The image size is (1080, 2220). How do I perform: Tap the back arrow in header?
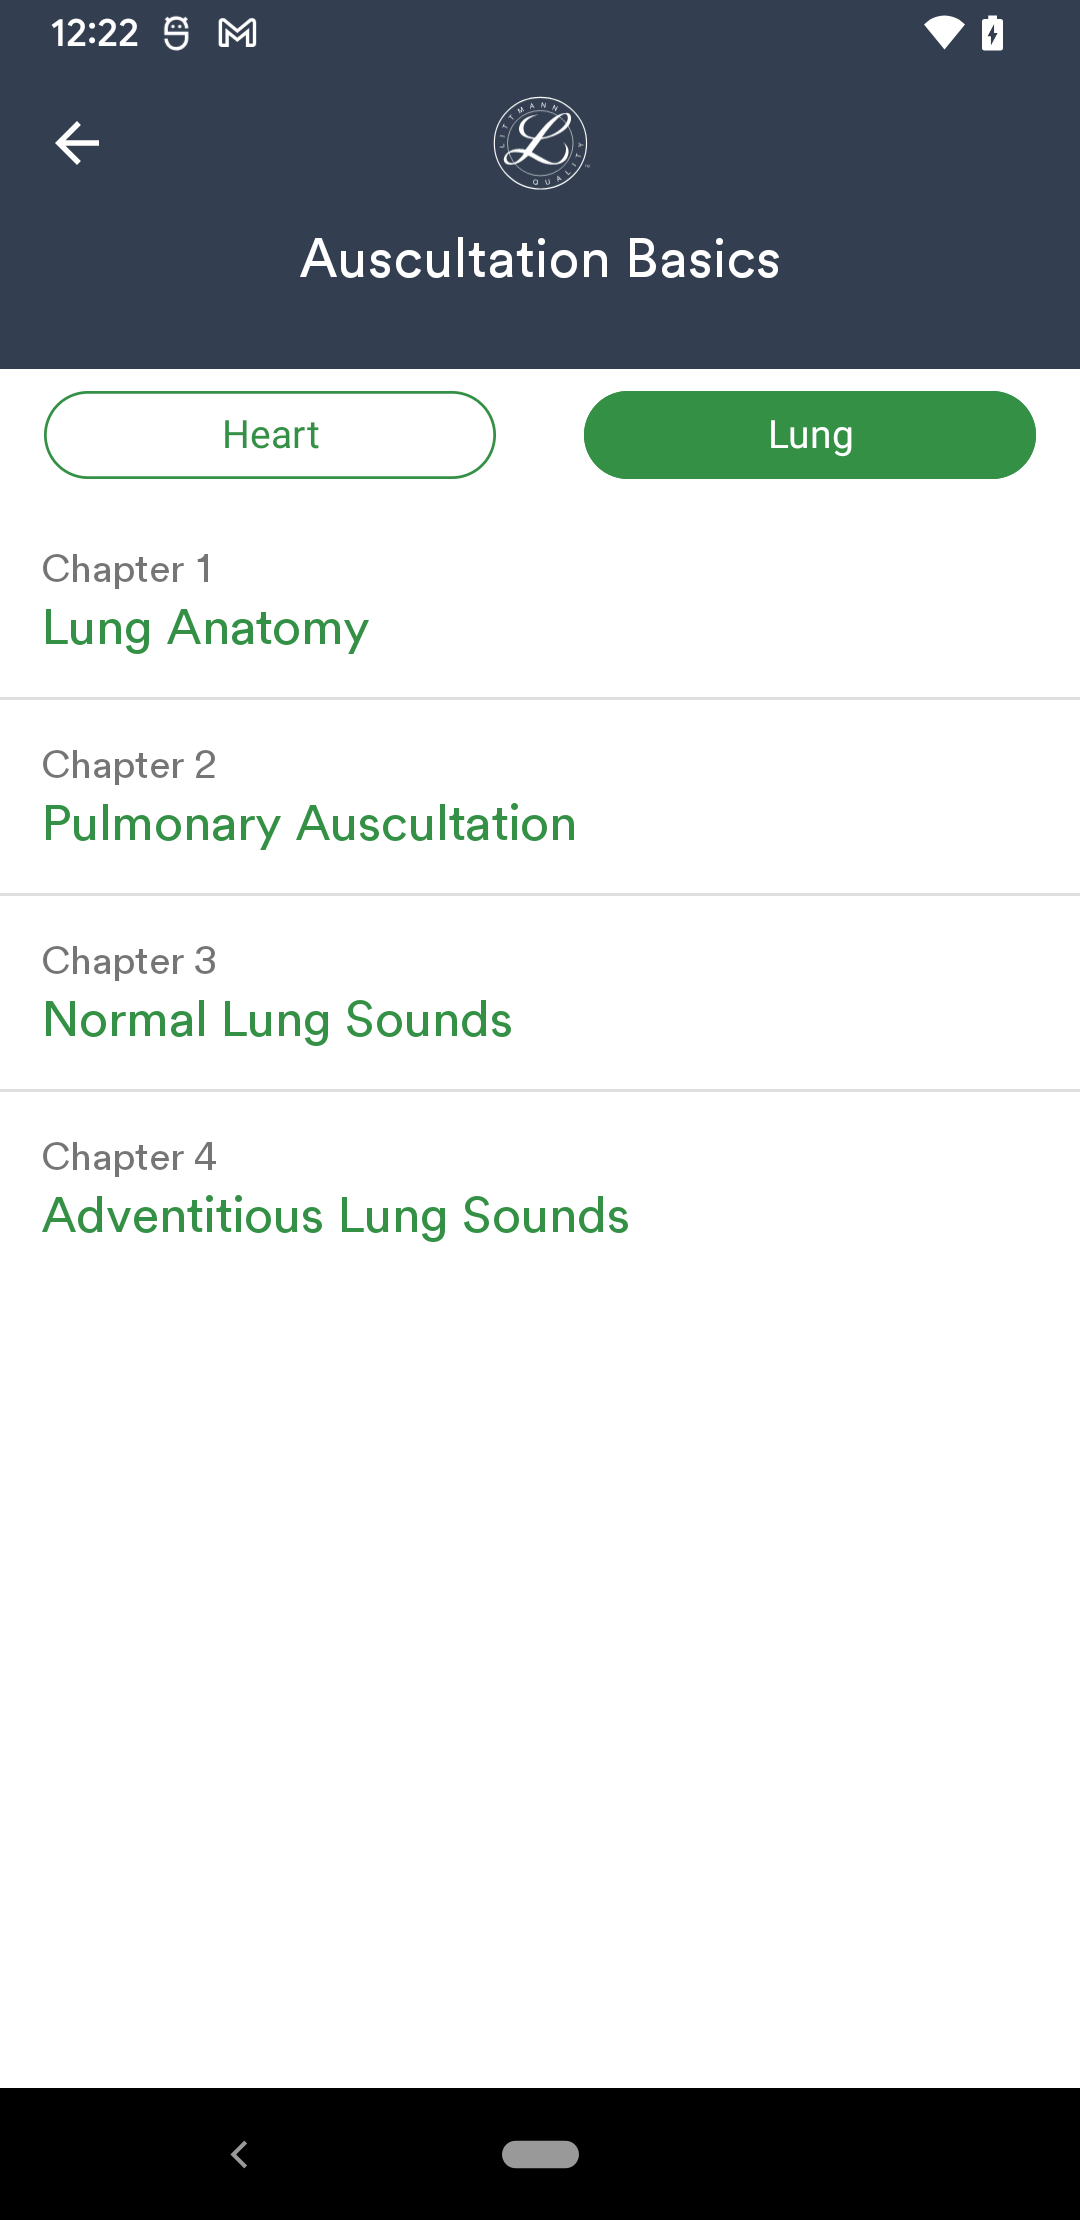click(x=77, y=143)
